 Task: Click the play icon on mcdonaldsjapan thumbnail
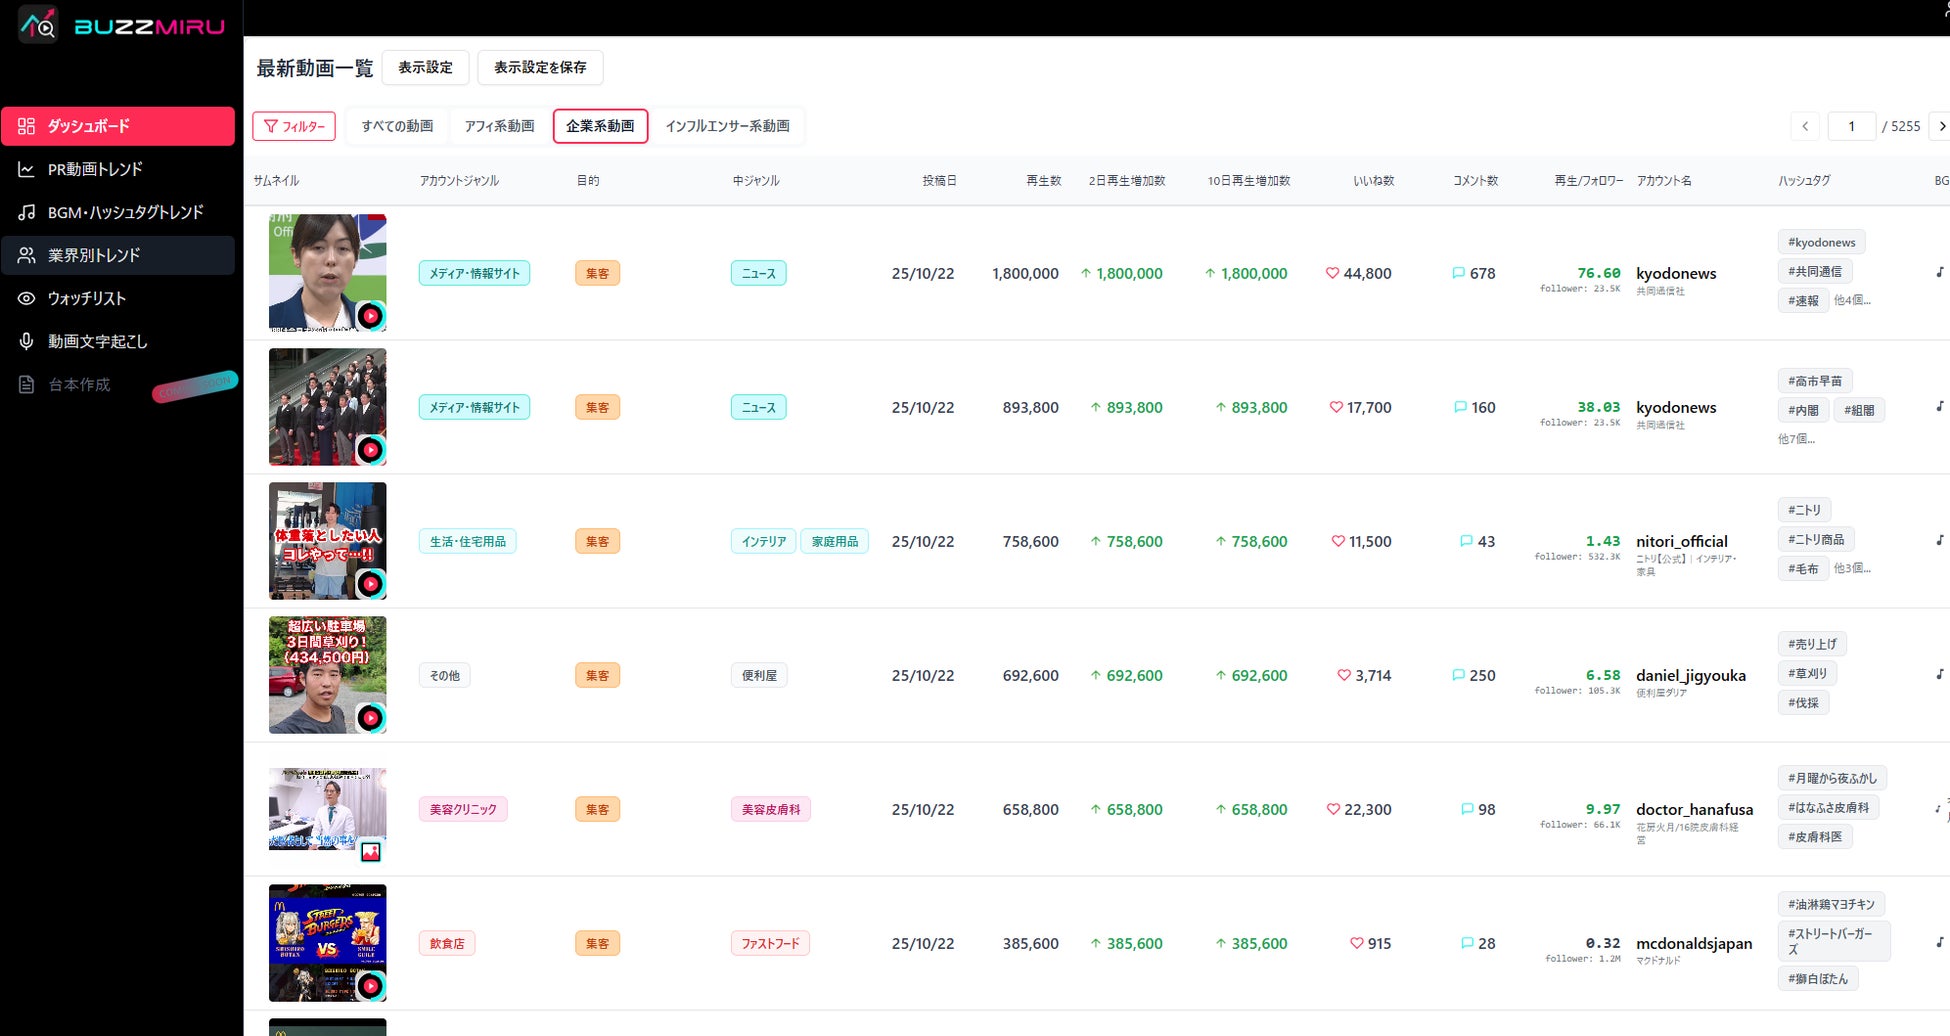click(x=371, y=986)
